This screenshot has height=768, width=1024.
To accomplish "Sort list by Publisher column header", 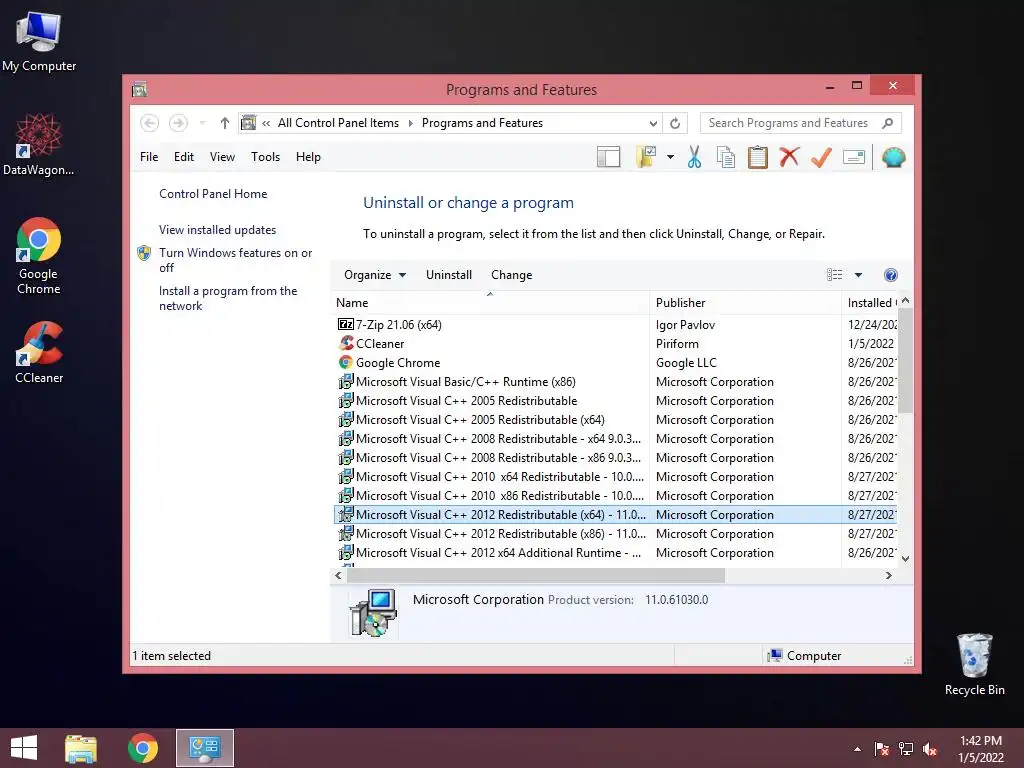I will click(x=745, y=303).
